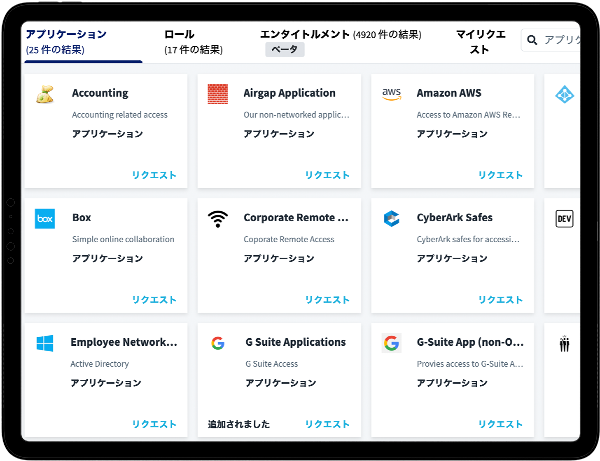Click the CyberArk Safes cube icon
Screen dimensions: 600x461
(391, 218)
